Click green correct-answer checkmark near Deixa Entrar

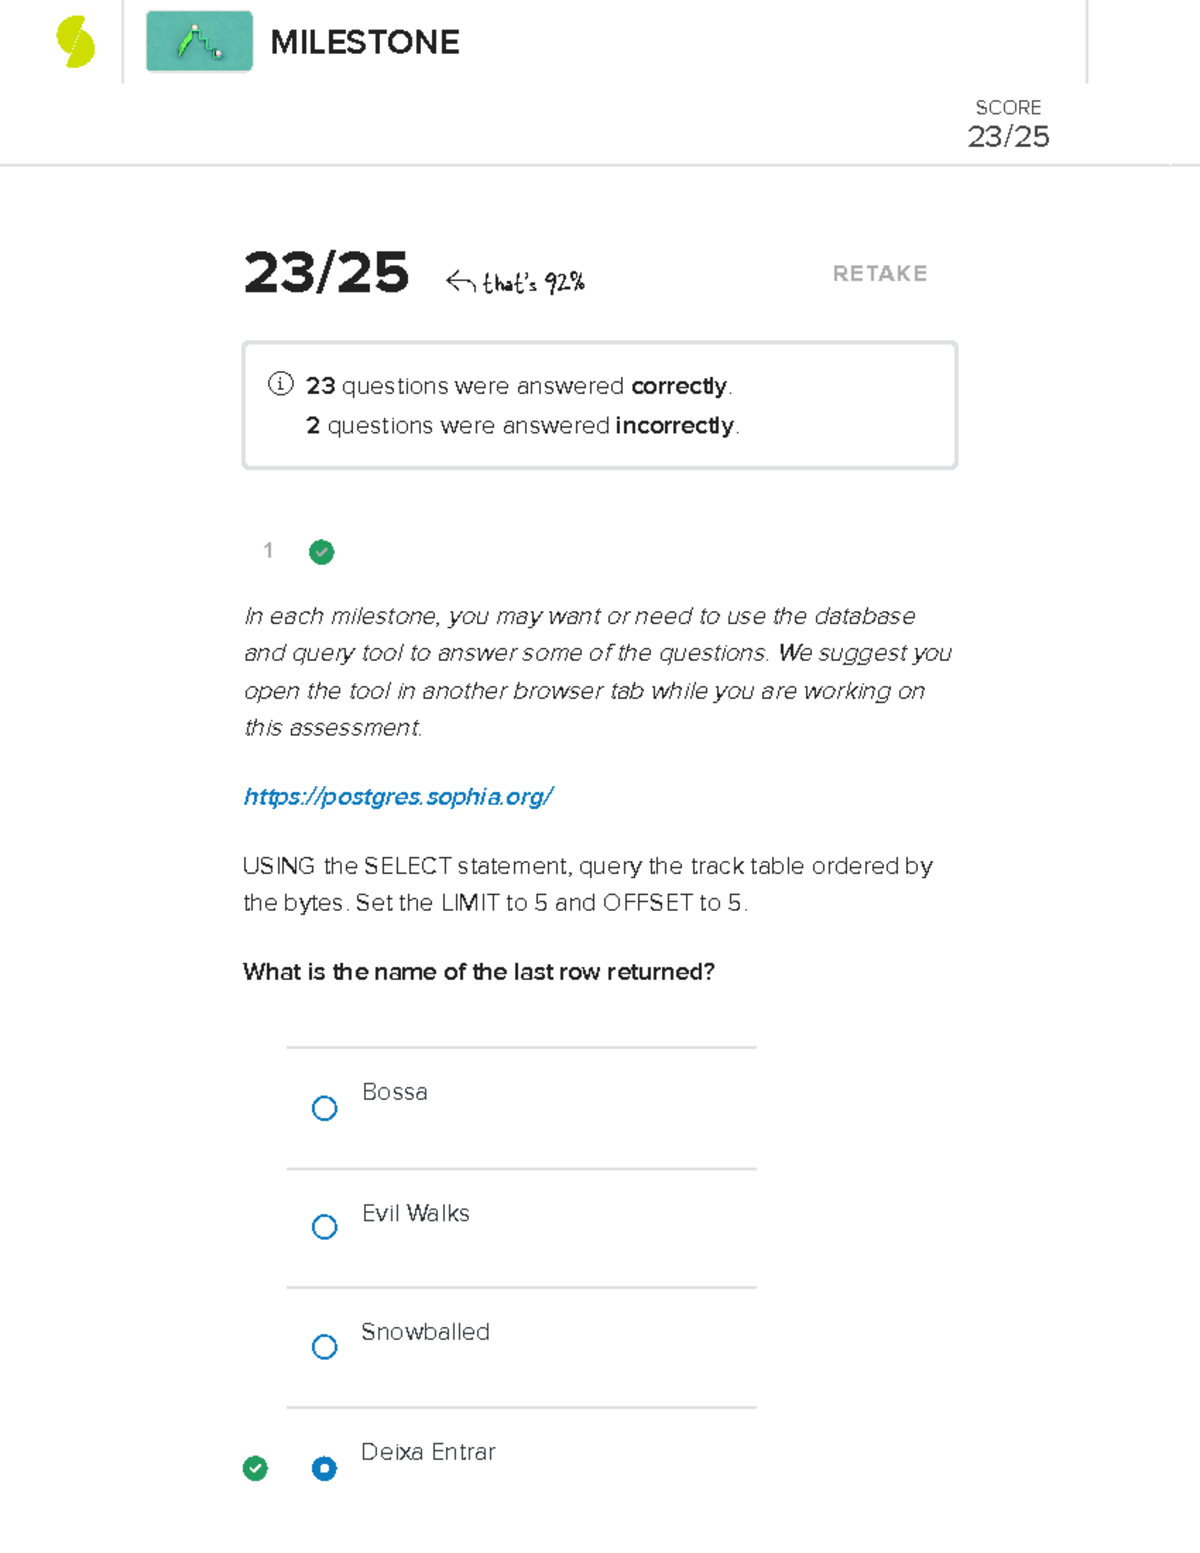(255, 1468)
